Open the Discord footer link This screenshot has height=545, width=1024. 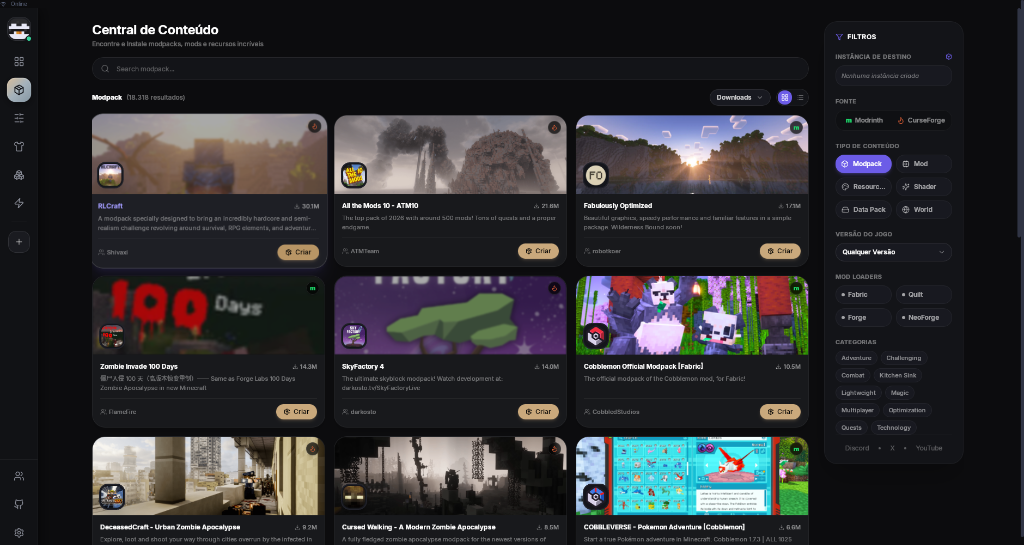[x=857, y=448]
